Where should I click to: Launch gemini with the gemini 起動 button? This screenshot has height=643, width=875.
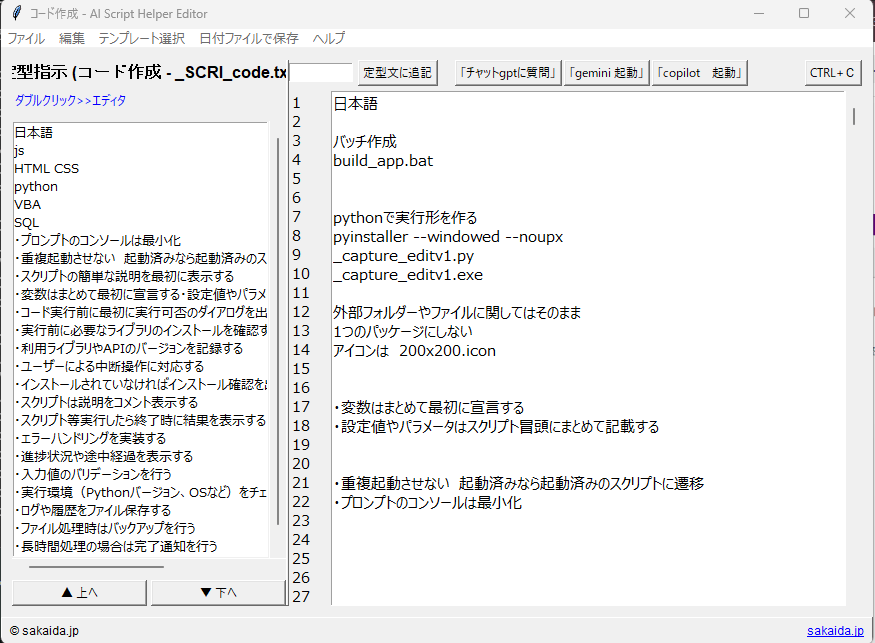tap(606, 73)
